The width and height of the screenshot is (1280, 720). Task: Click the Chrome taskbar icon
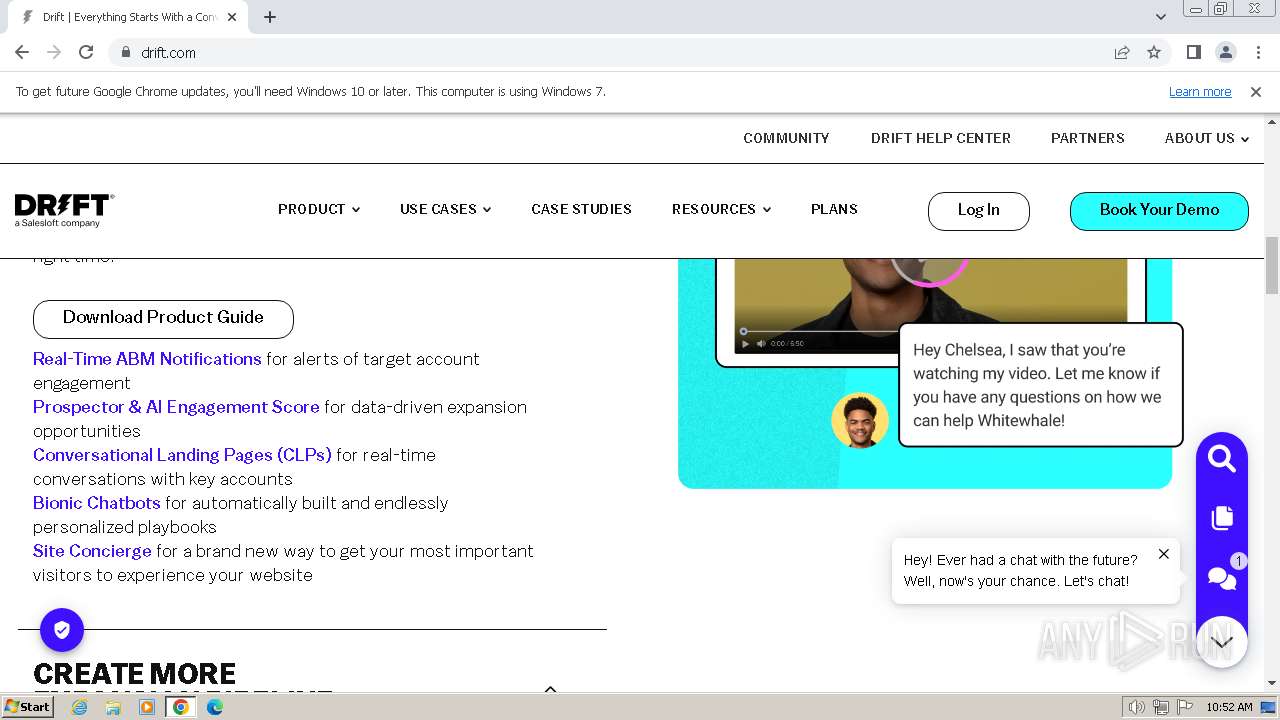181,707
